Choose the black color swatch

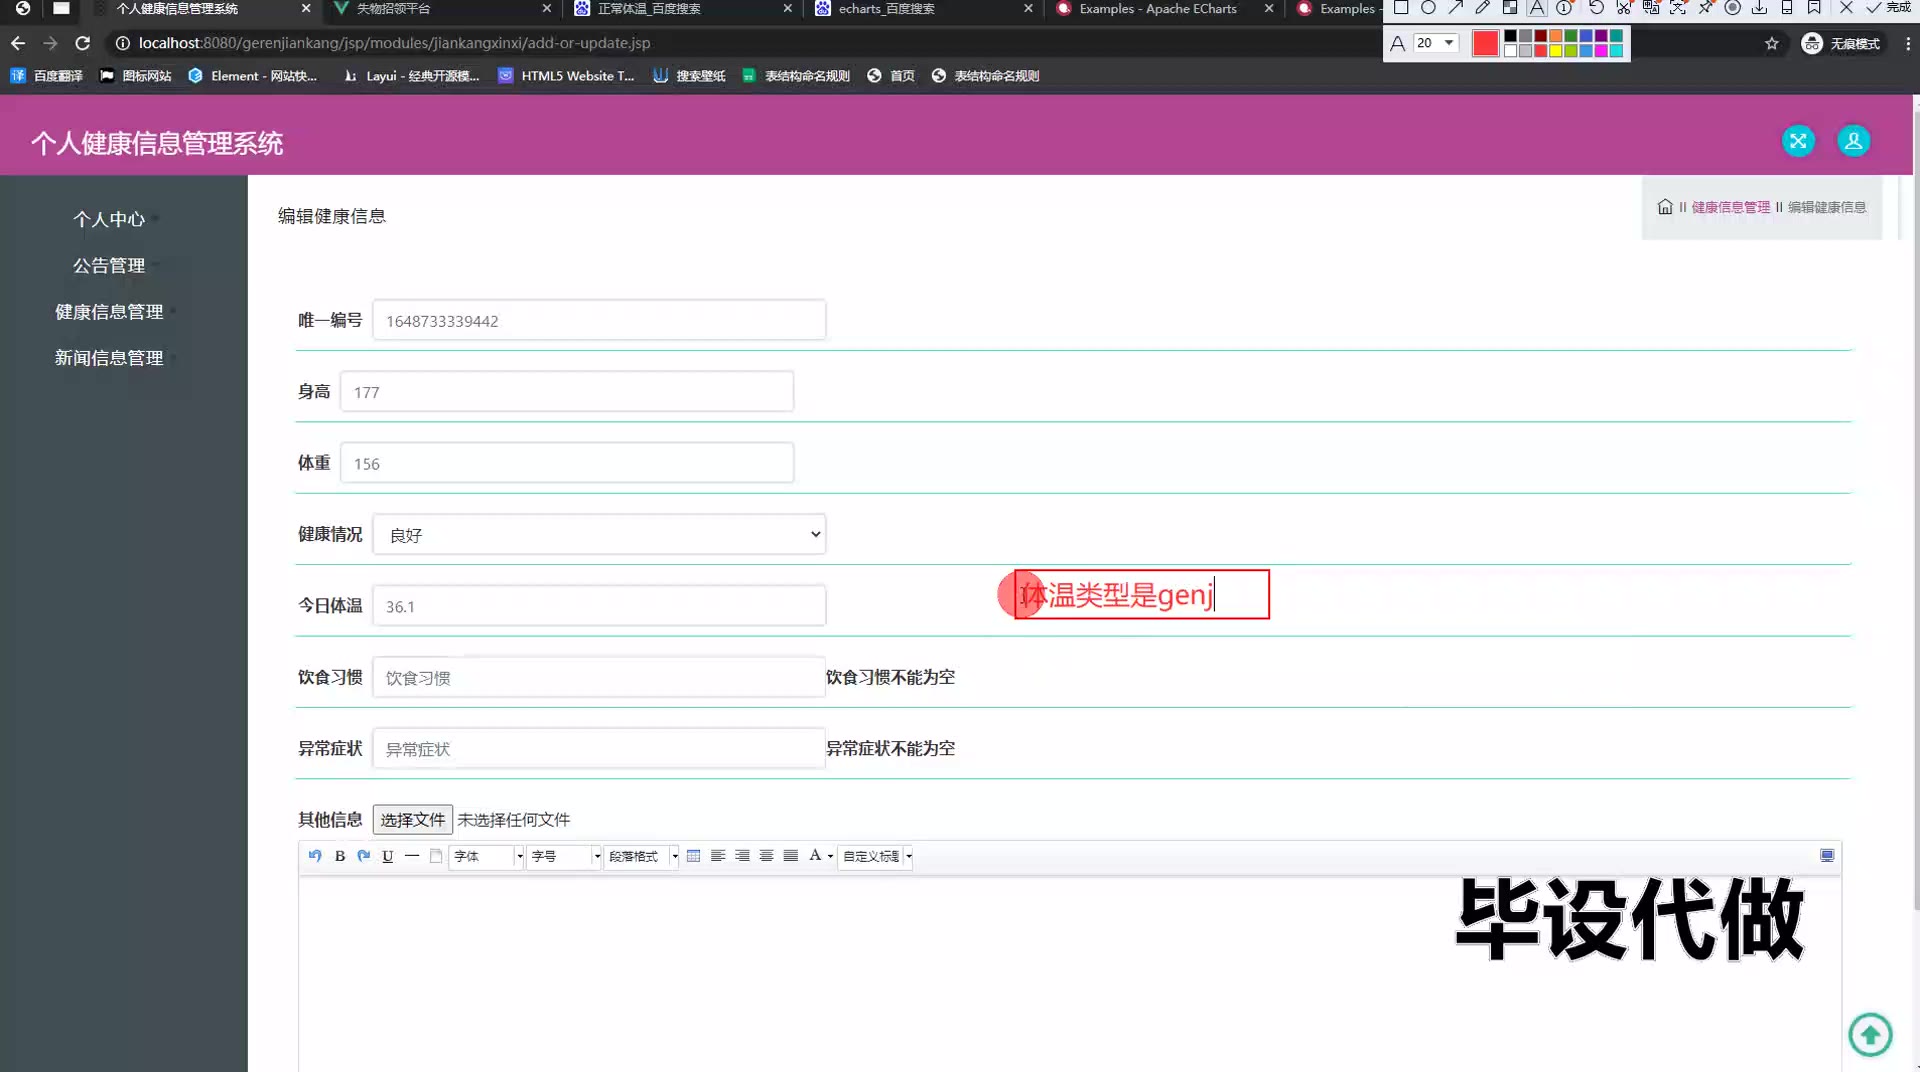tap(1510, 36)
